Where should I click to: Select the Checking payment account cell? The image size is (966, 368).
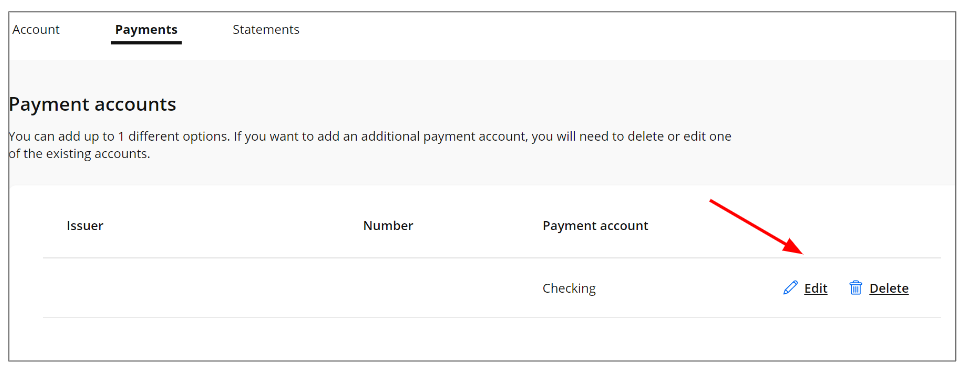(569, 288)
